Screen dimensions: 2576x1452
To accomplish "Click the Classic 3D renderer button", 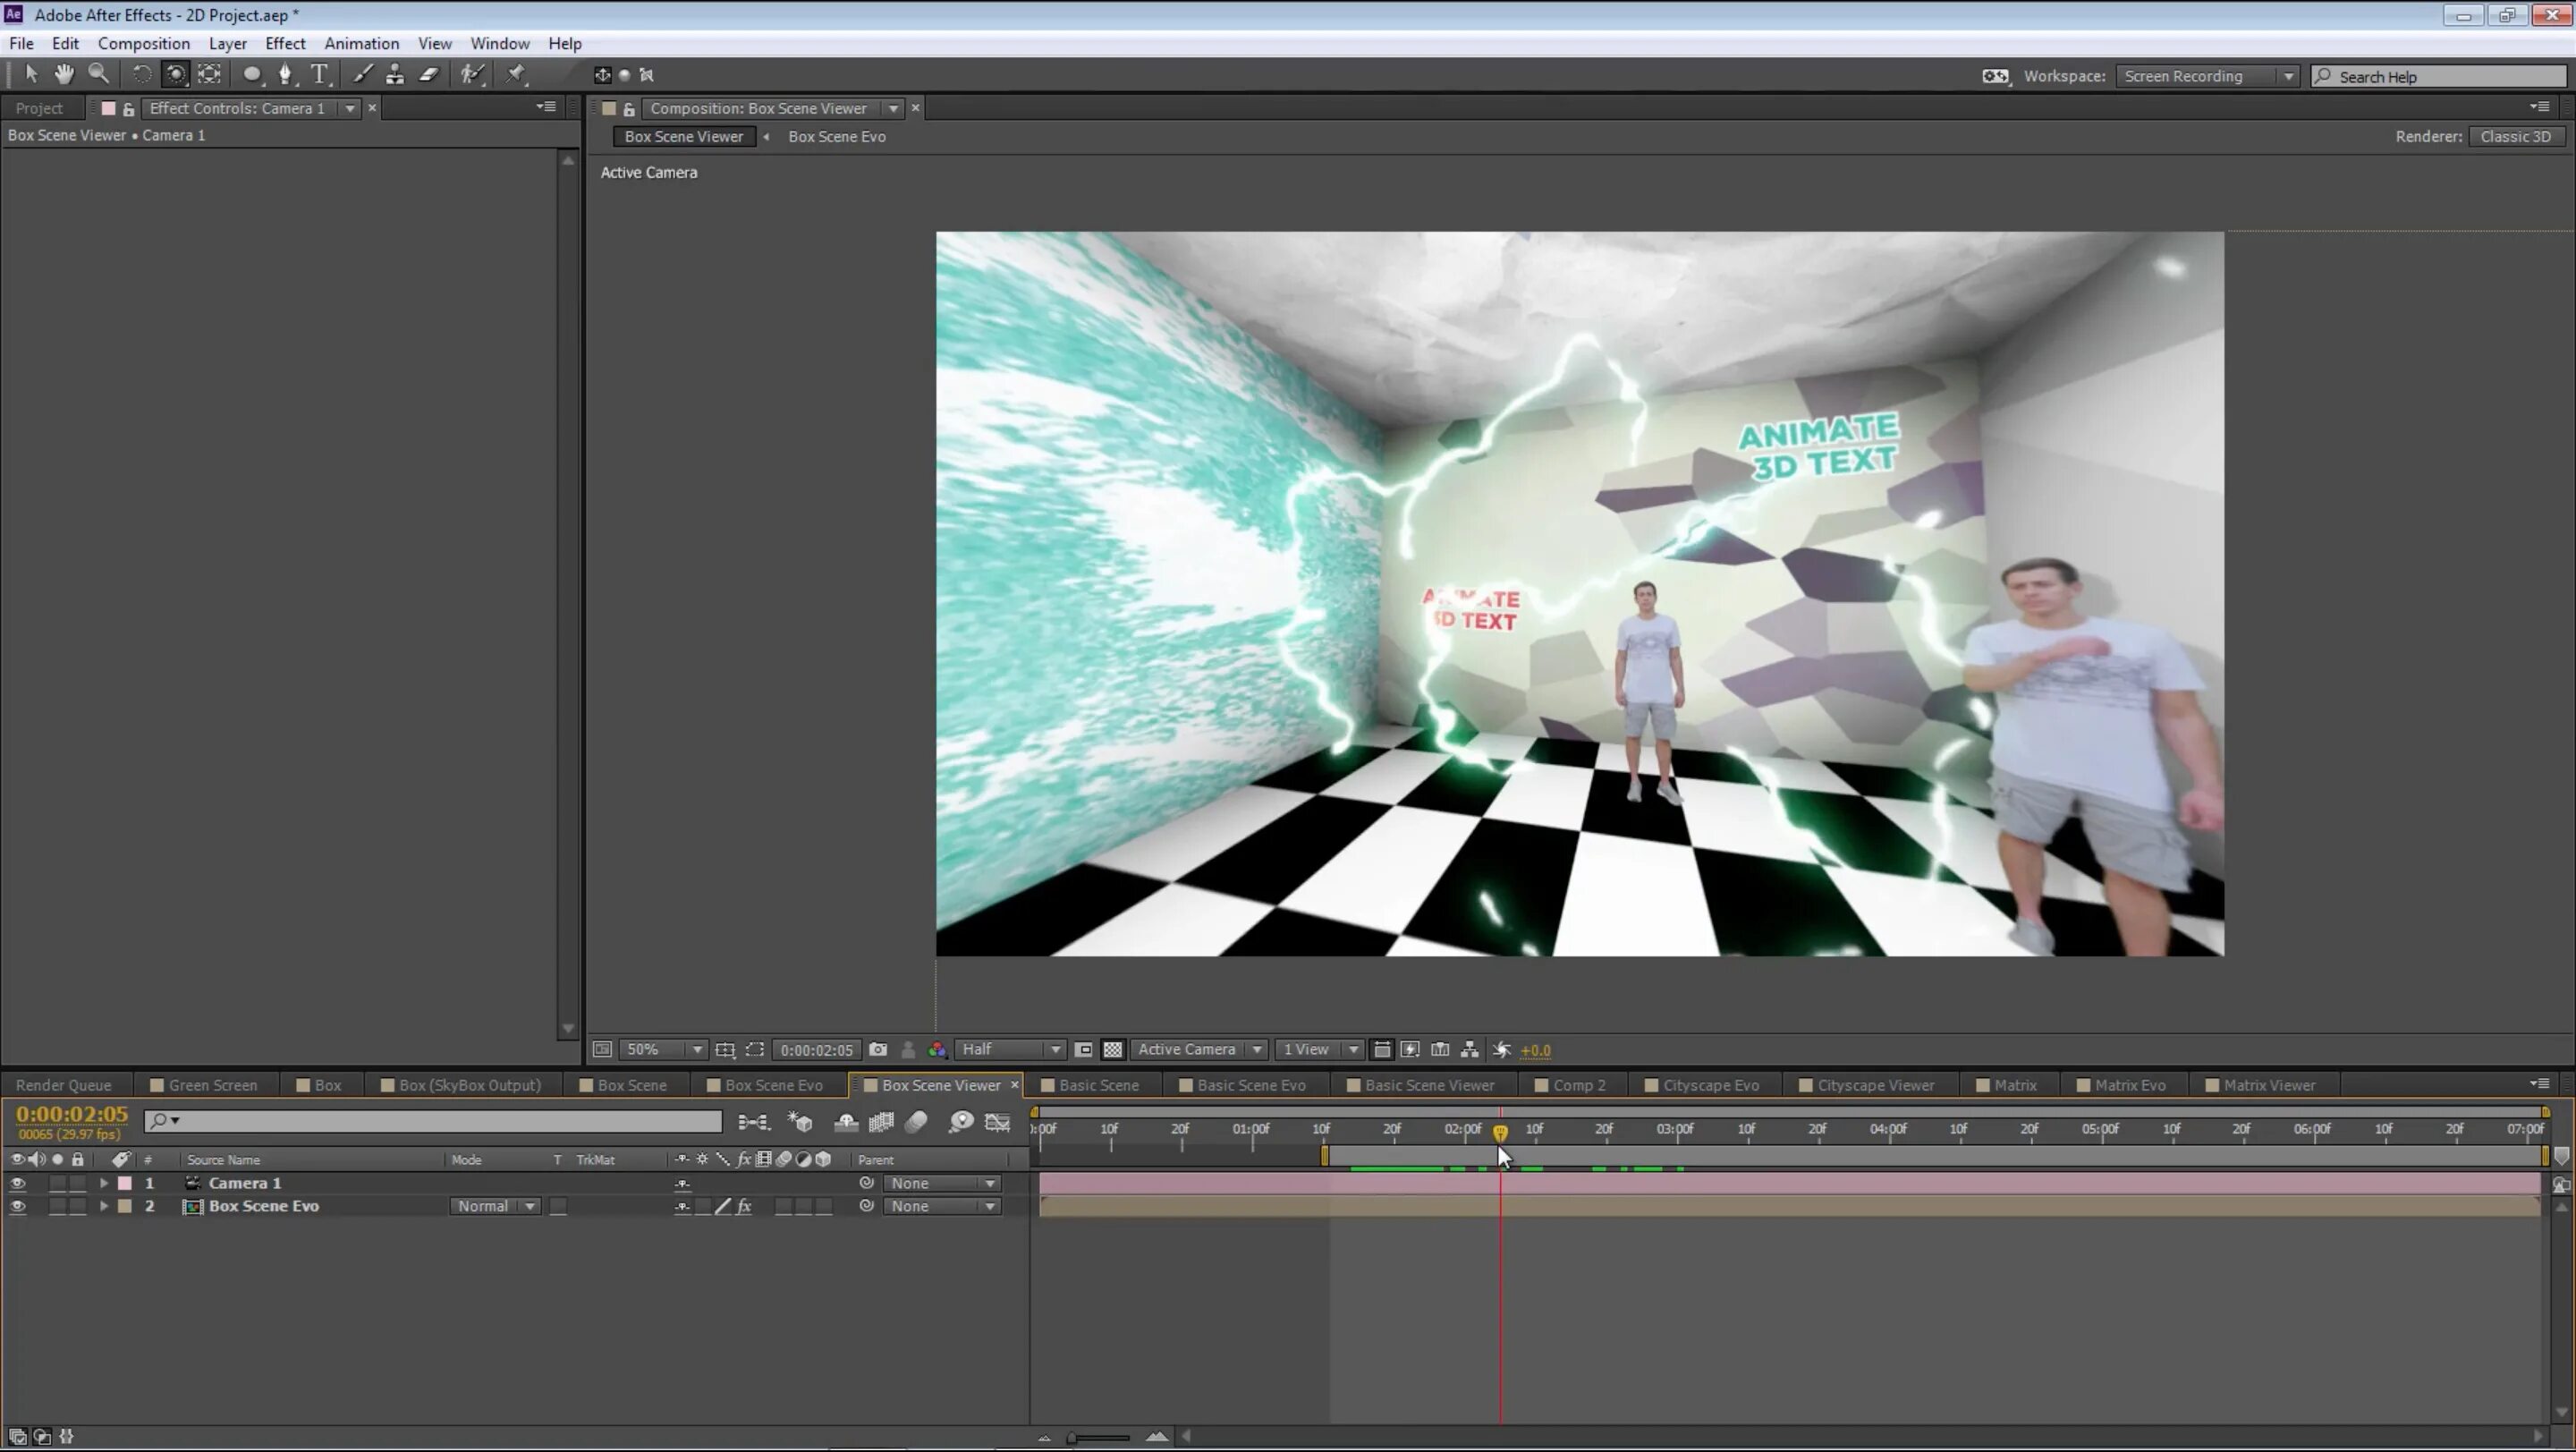I will 2515,137.
